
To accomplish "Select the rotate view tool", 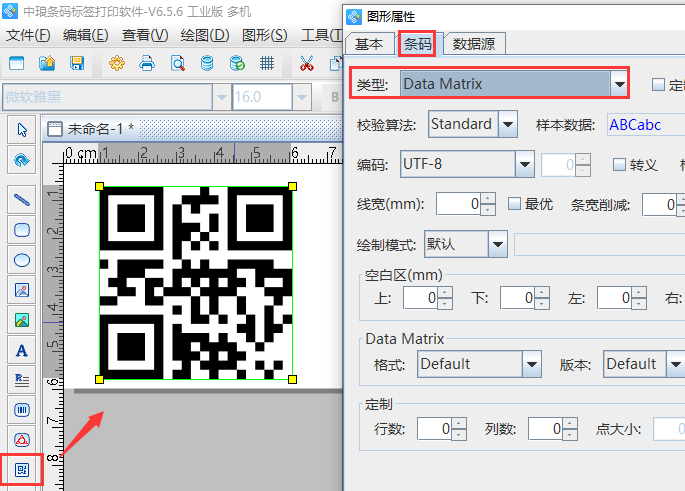I will click(x=22, y=160).
